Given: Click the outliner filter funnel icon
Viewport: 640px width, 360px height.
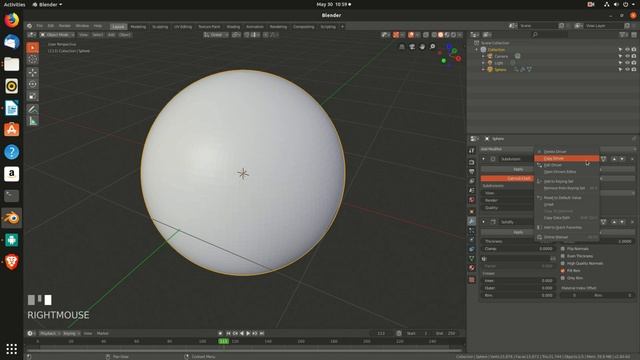Looking at the screenshot, I should pyautogui.click(x=623, y=35).
